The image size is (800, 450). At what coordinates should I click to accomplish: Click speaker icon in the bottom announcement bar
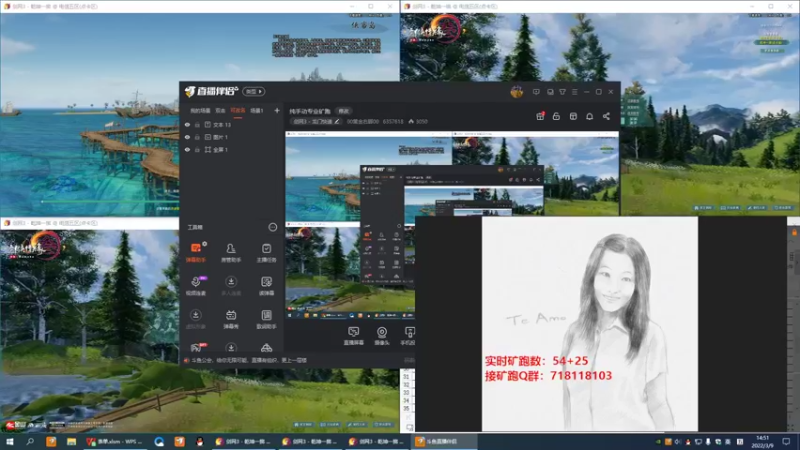pos(186,360)
